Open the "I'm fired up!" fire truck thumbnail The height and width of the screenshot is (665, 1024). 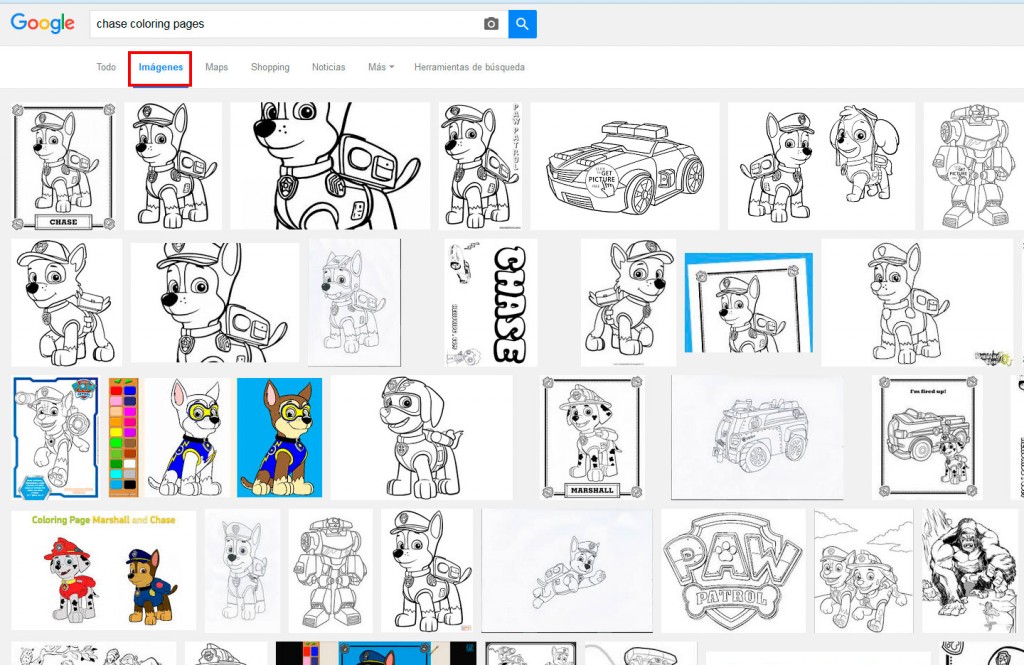point(927,438)
